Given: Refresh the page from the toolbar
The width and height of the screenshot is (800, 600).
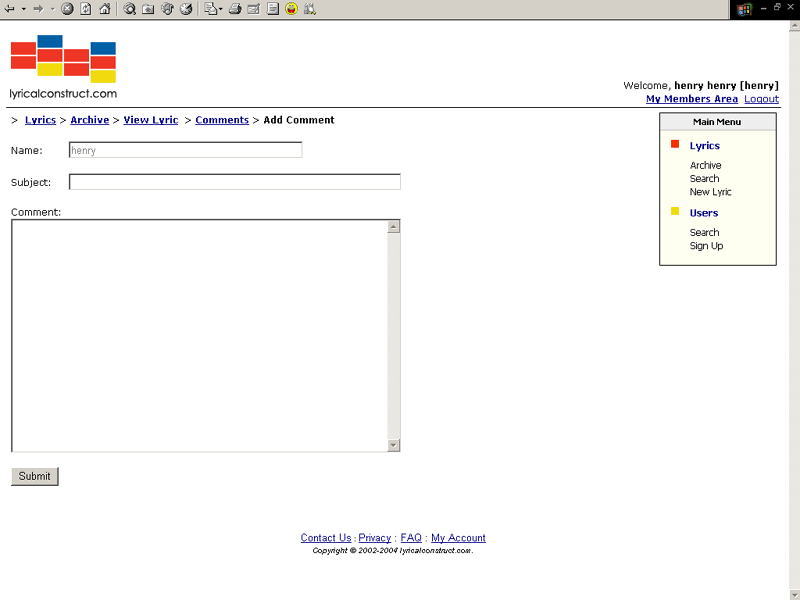Looking at the screenshot, I should tap(86, 9).
